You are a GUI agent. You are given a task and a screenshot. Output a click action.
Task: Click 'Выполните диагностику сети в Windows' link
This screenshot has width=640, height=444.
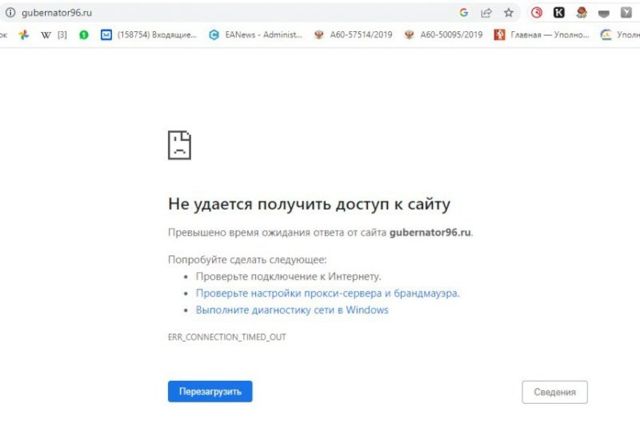coord(292,310)
